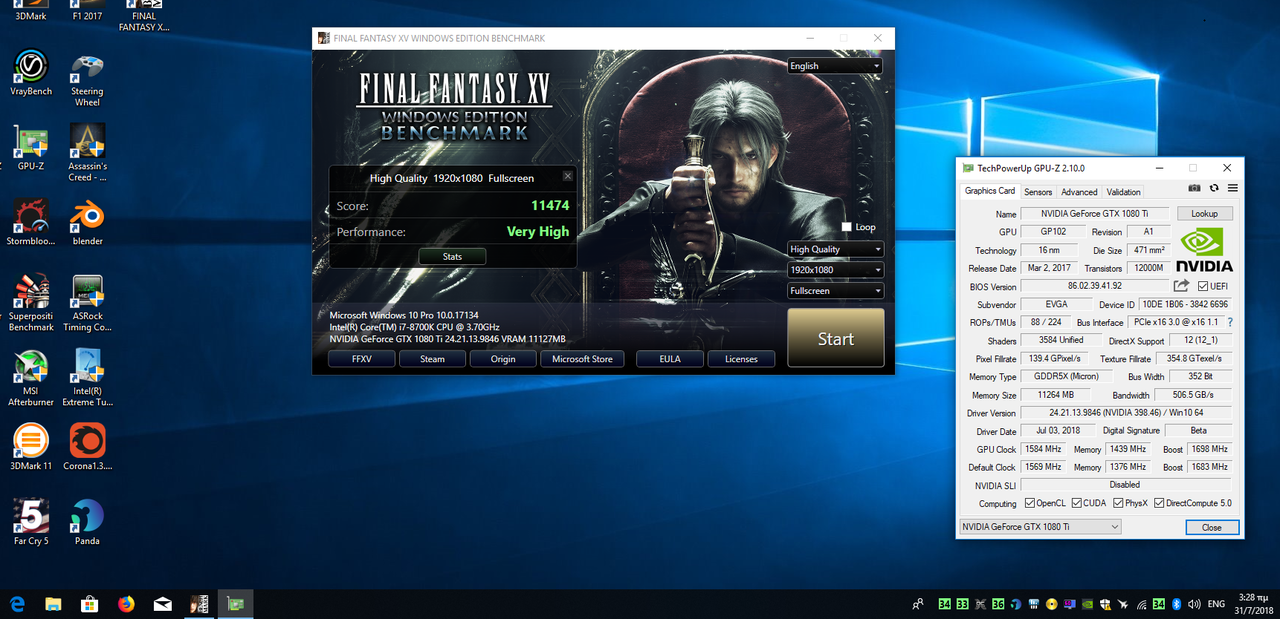This screenshot has height=619, width=1280.
Task: Click the score value 11474
Action: (550, 206)
